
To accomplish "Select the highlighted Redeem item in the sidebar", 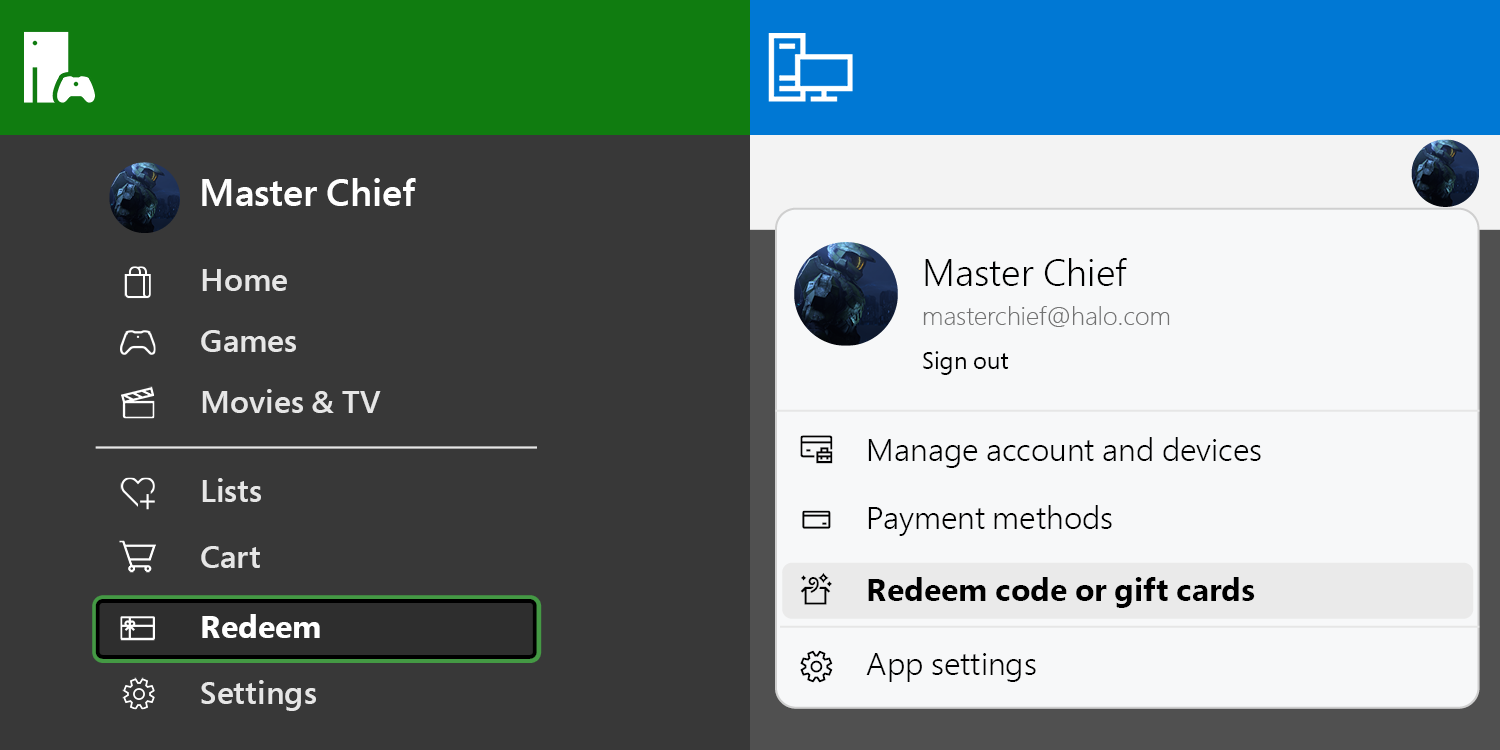I will [316, 628].
